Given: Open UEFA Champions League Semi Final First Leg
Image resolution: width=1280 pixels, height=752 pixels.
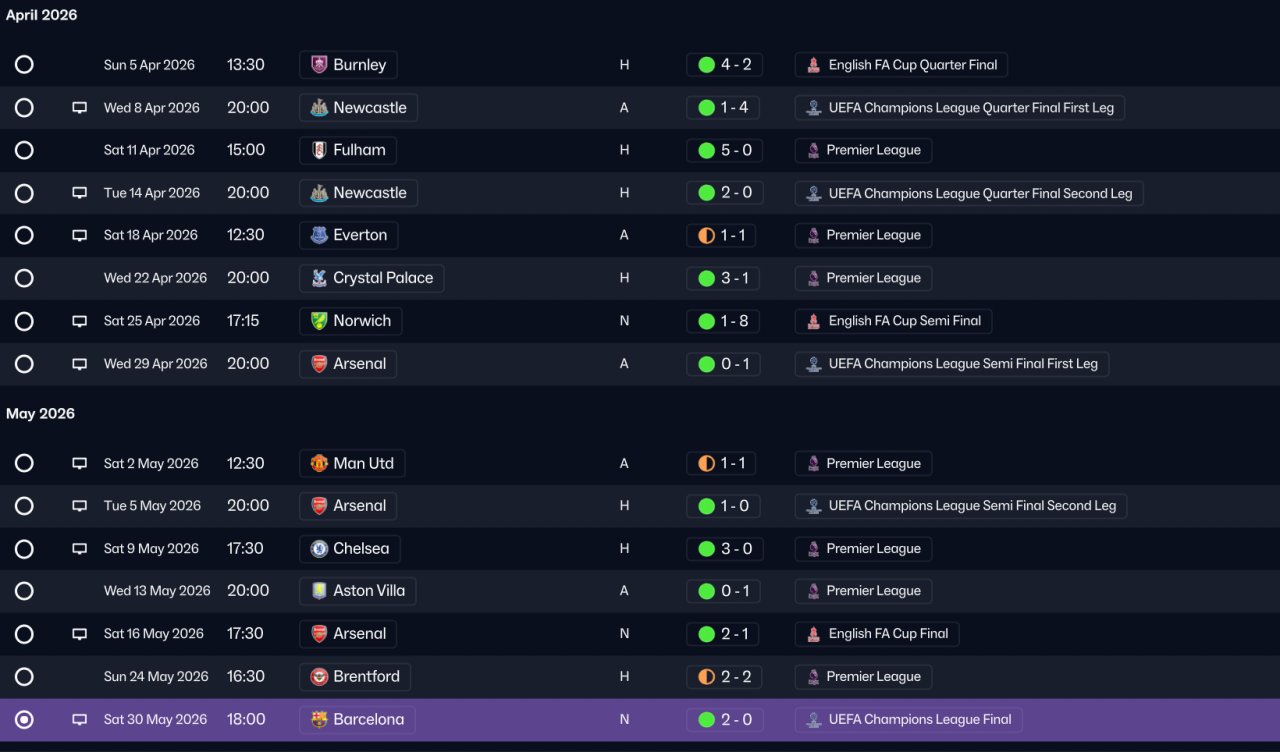Looking at the screenshot, I should (x=952, y=364).
